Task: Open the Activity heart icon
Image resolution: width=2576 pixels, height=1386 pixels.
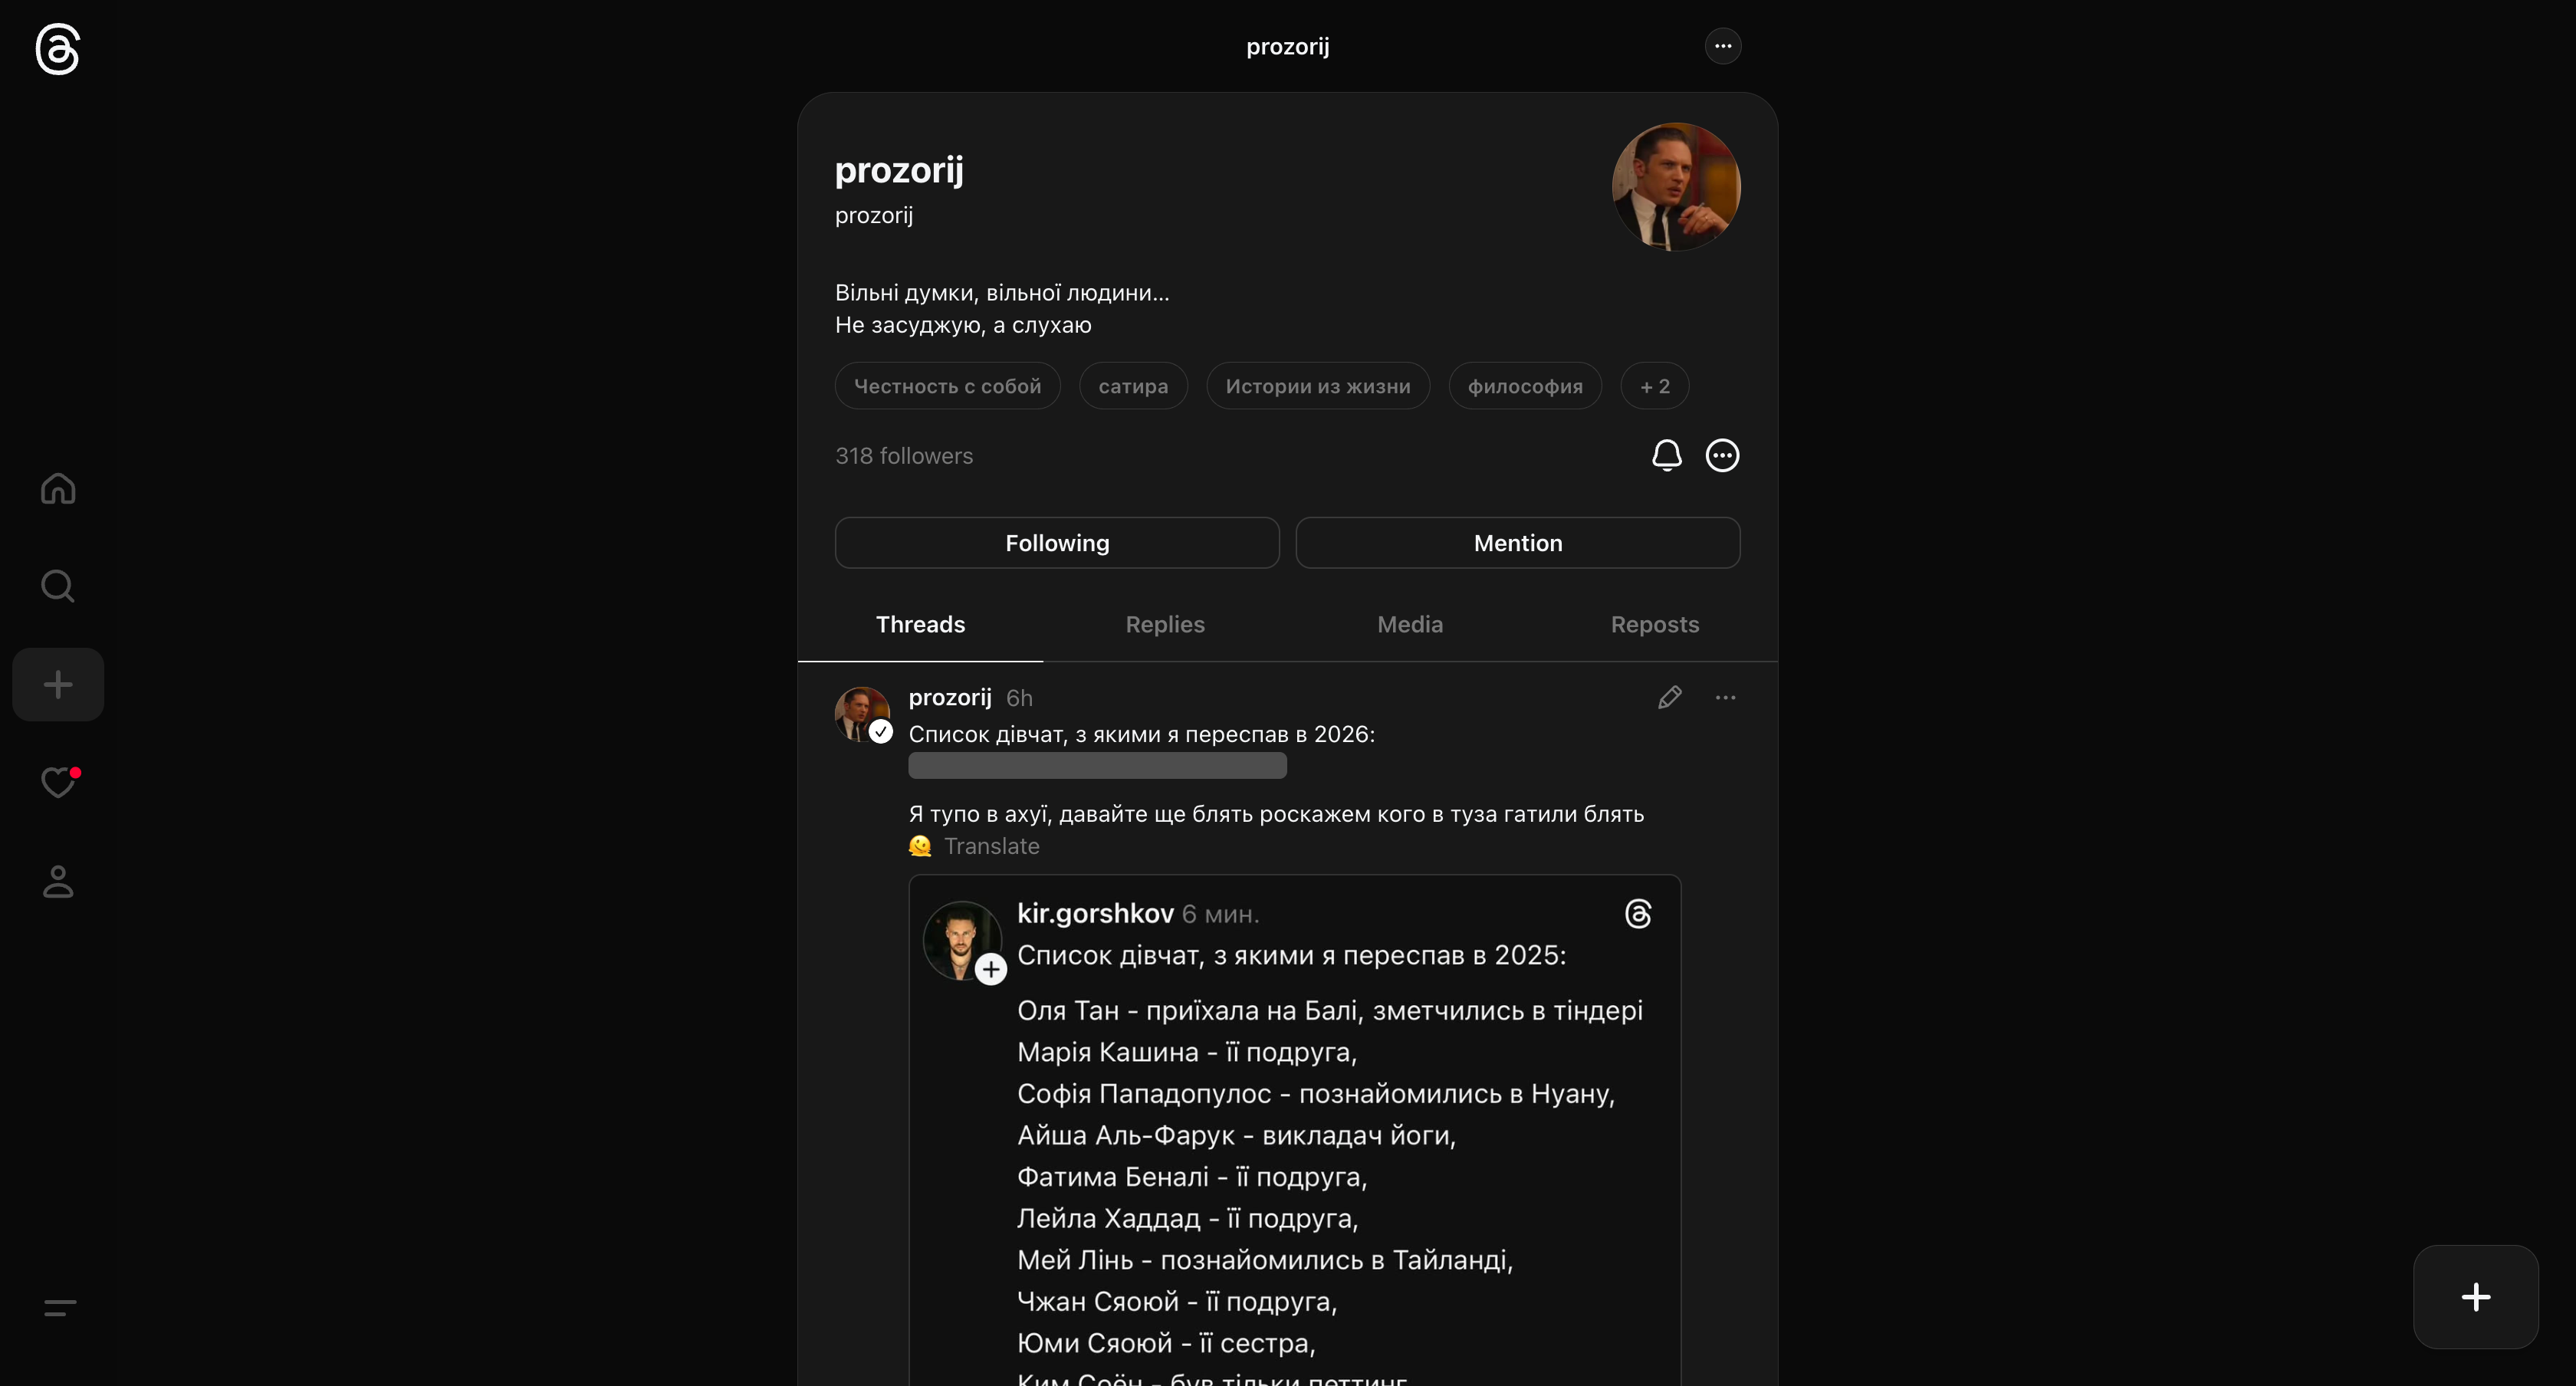Action: tap(58, 782)
